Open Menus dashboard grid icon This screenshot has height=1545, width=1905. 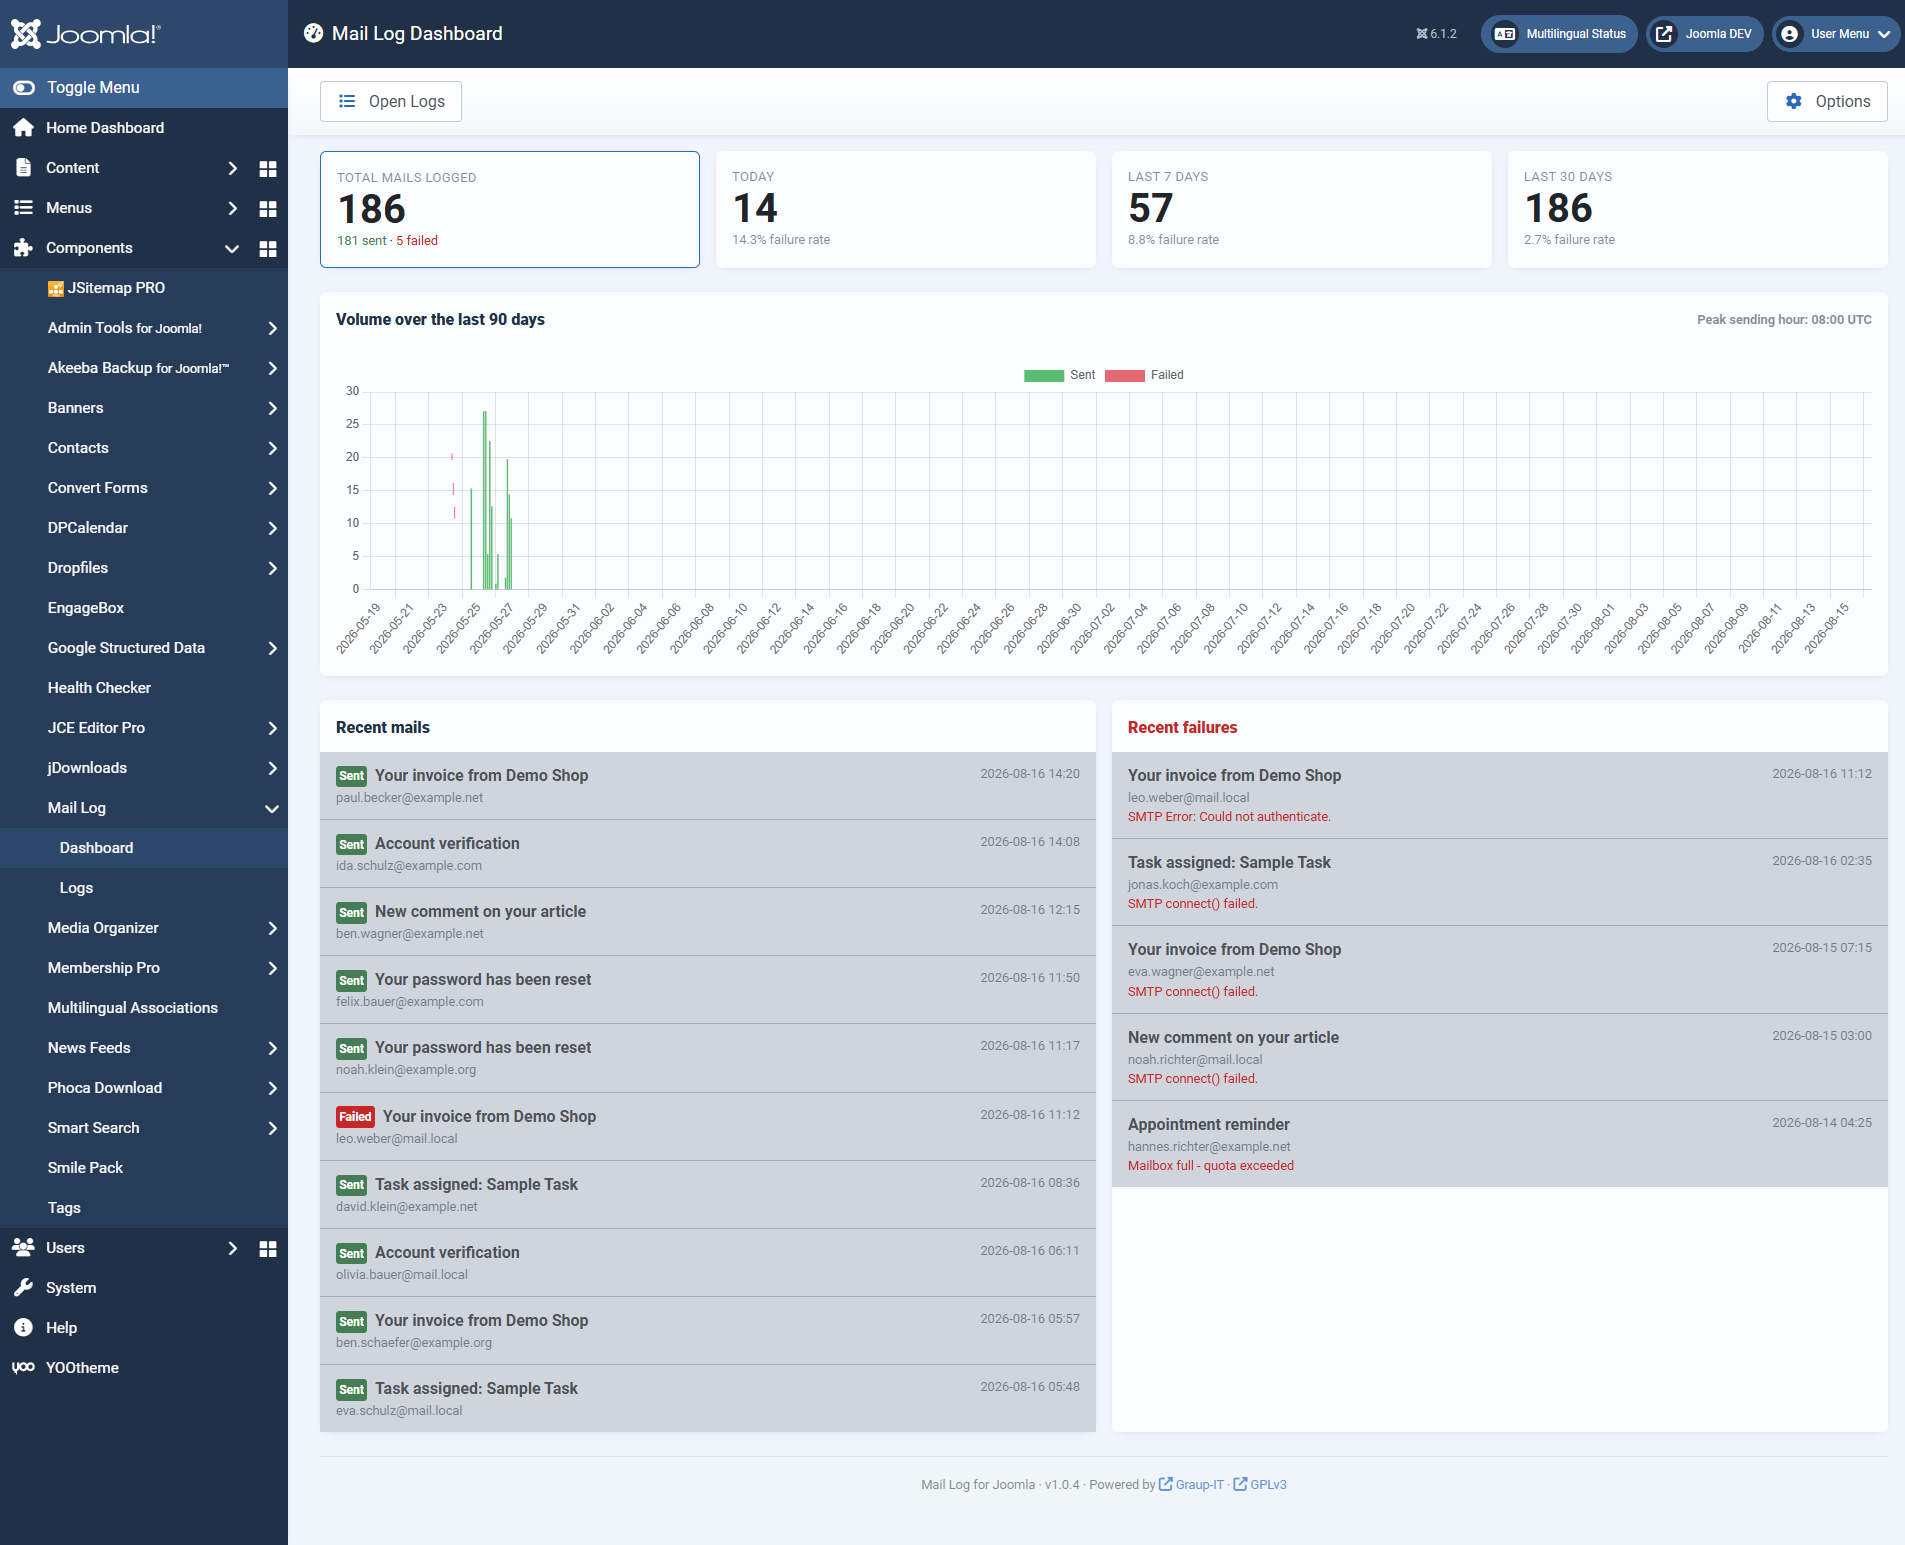268,208
